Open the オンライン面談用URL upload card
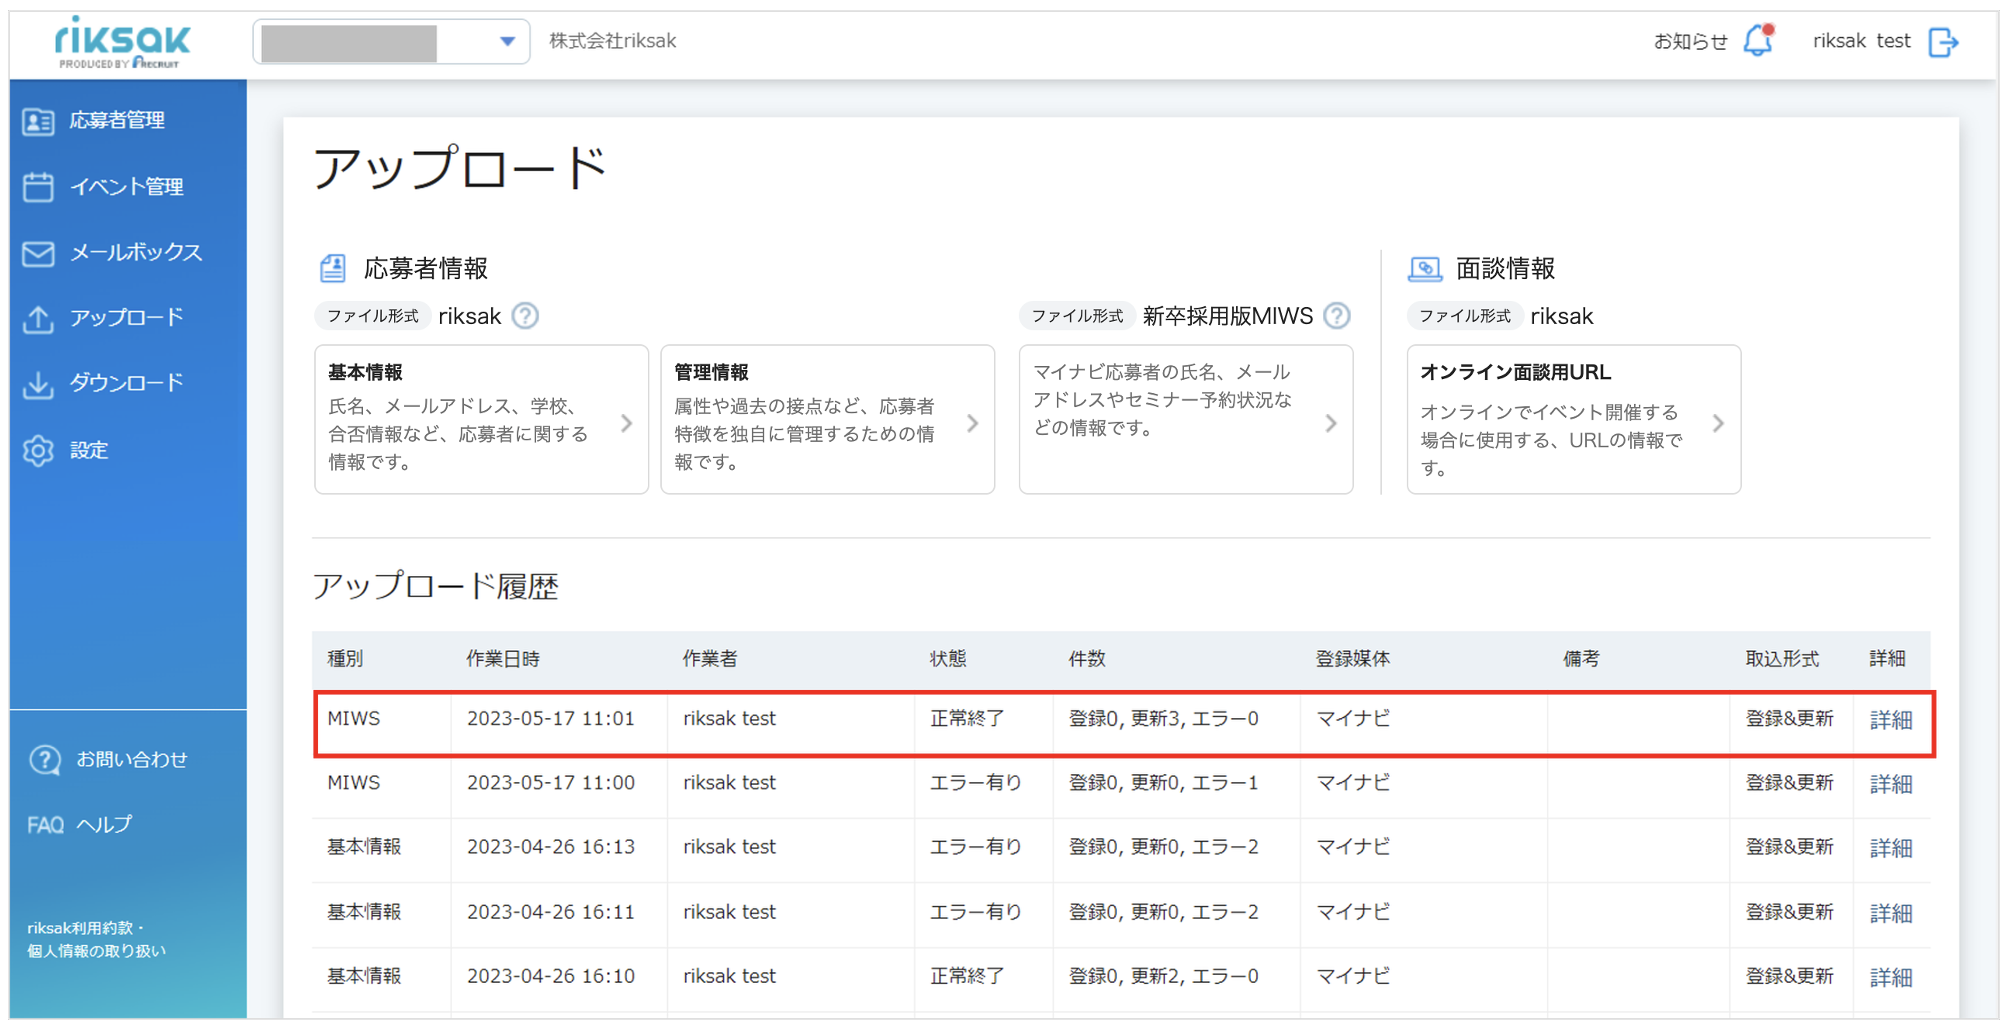This screenshot has height=1030, width=2010. 1573,419
